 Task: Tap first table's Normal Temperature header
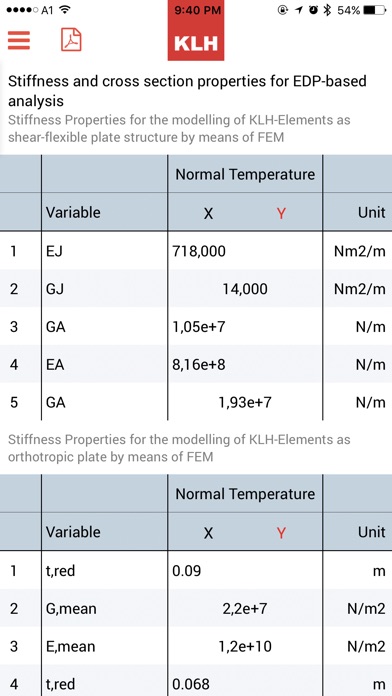coord(245,174)
